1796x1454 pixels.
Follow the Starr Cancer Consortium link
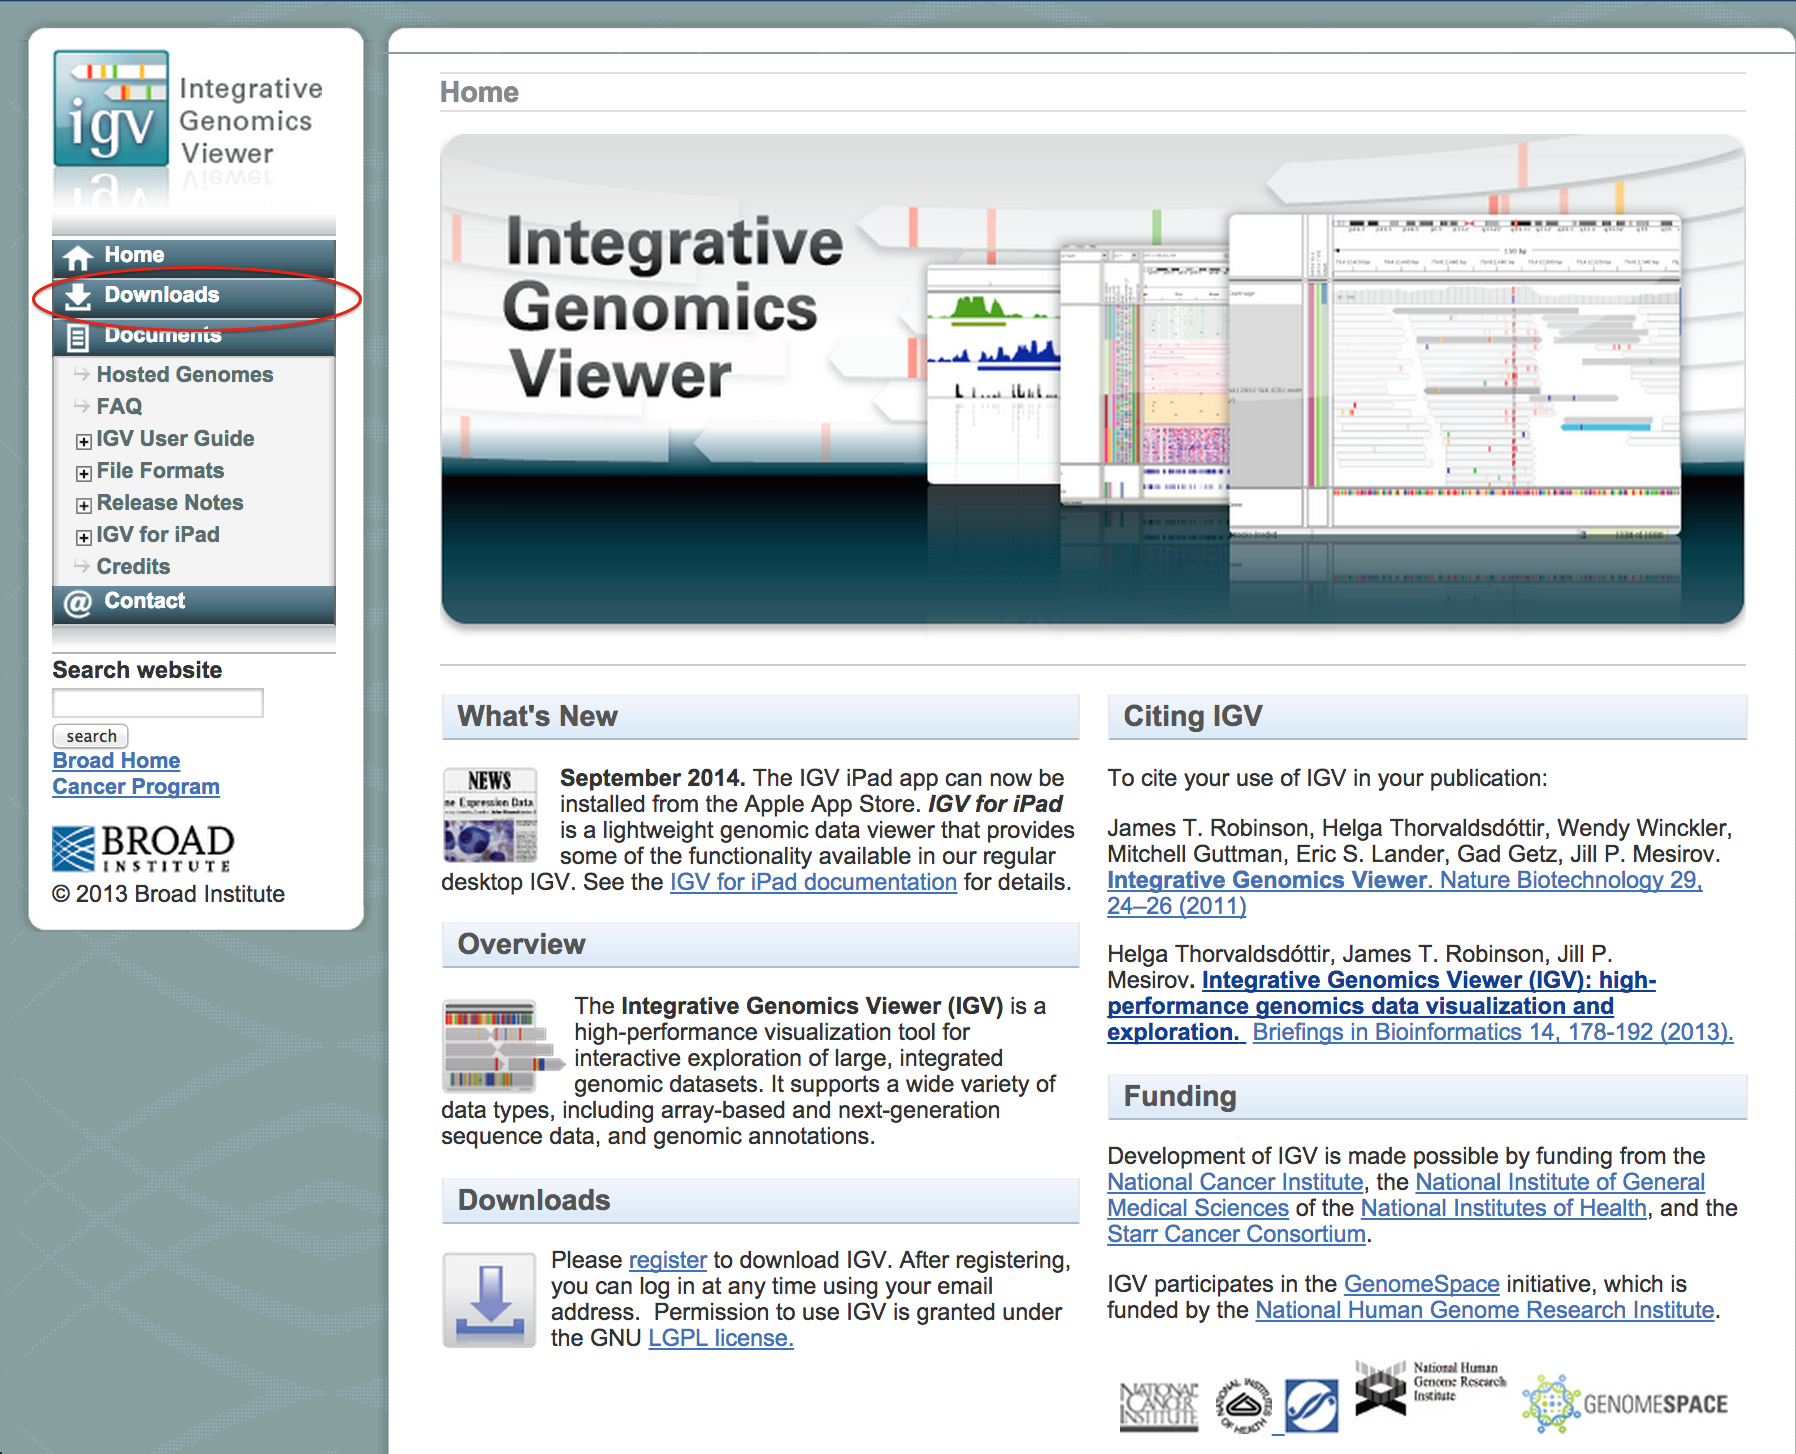click(x=1236, y=1234)
